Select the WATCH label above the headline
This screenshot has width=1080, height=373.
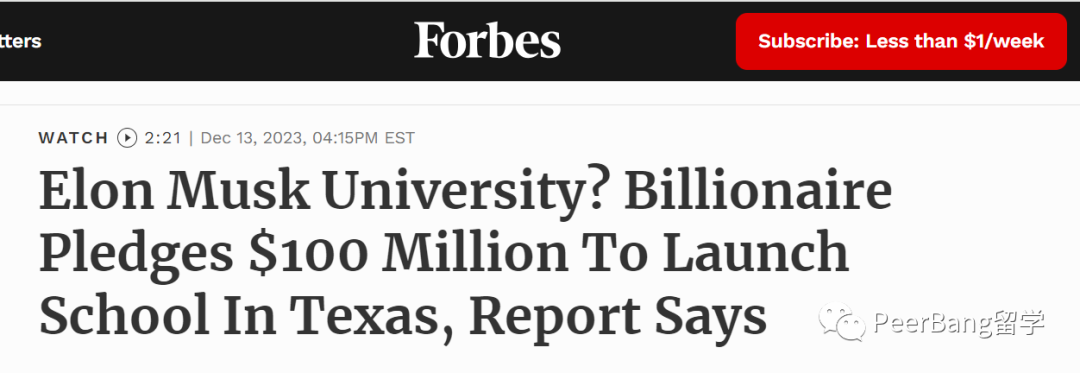[x=74, y=138]
